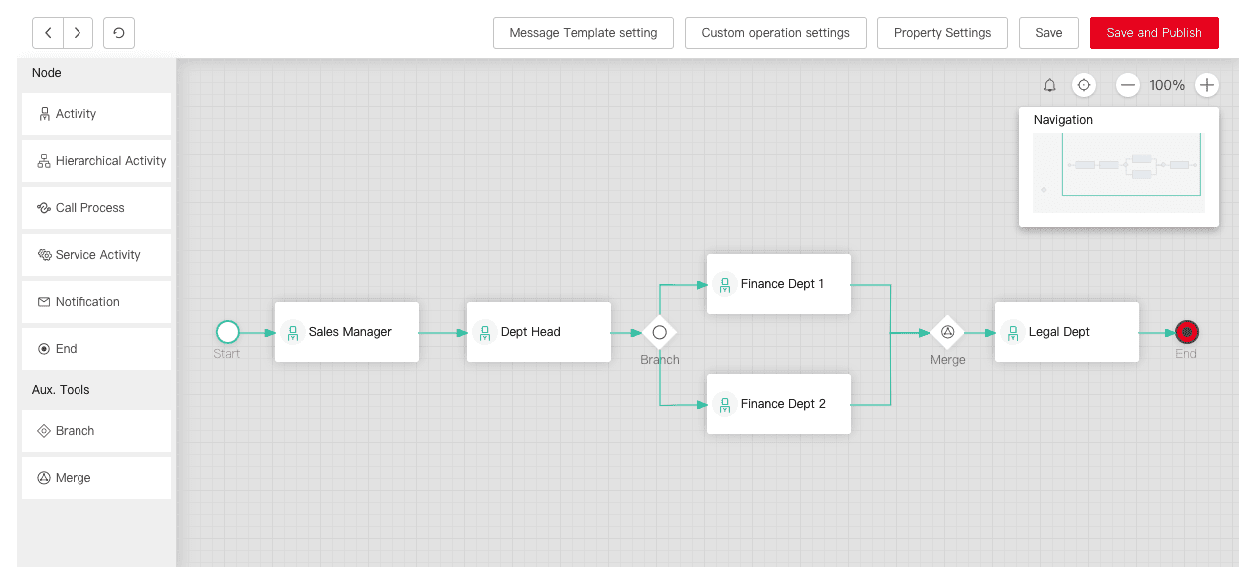Open Property Settings

pos(942,33)
